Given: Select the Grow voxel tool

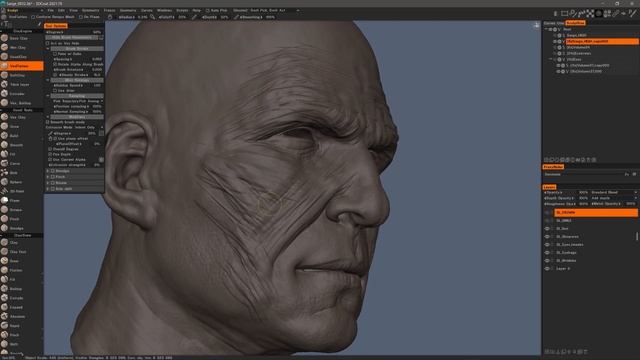Looking at the screenshot, I should tap(14, 127).
